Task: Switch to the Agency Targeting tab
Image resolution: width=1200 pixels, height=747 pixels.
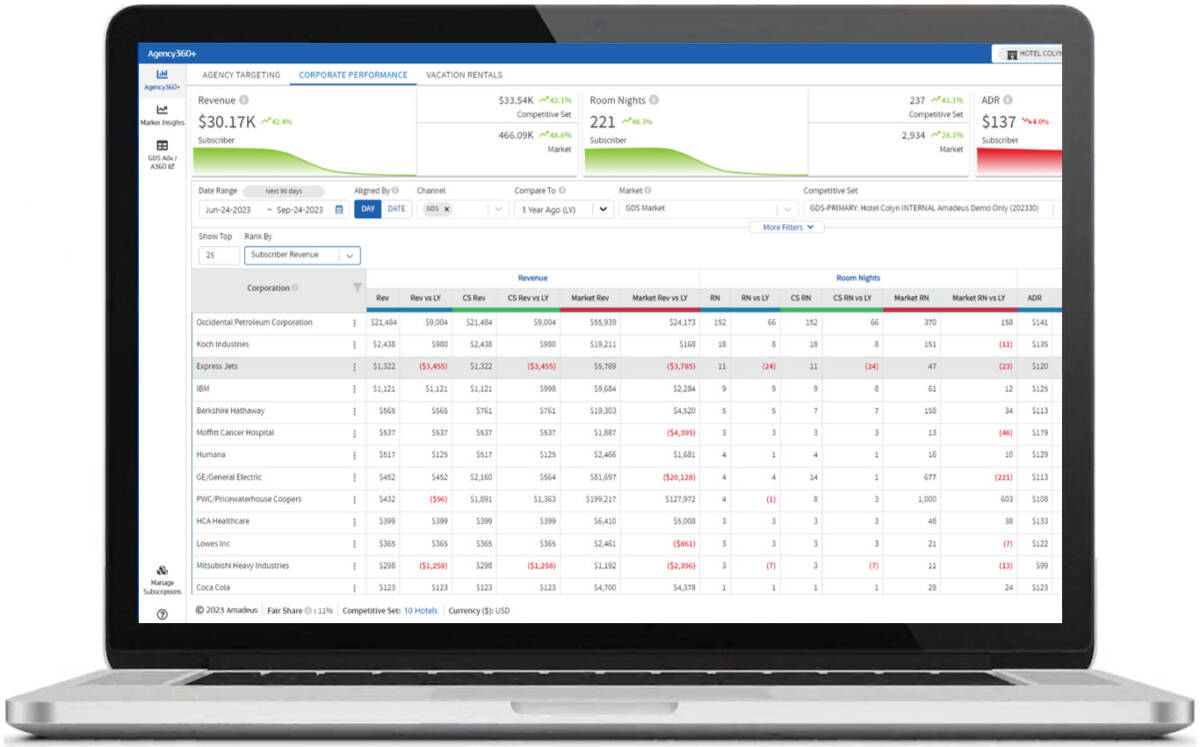Action: (x=240, y=75)
